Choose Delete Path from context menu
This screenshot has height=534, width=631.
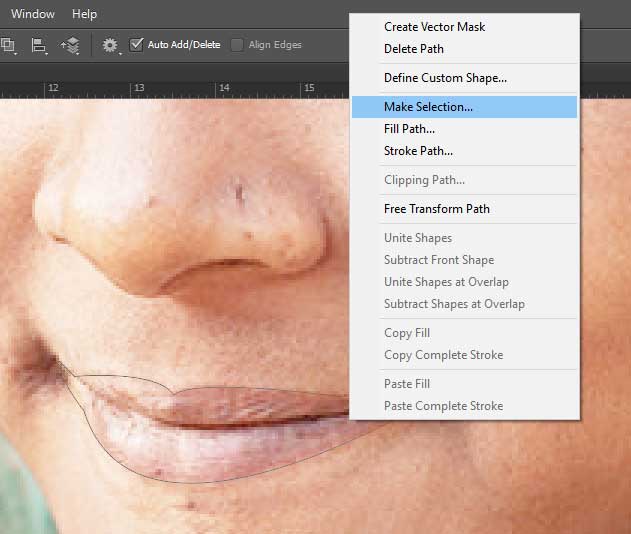tap(464, 49)
